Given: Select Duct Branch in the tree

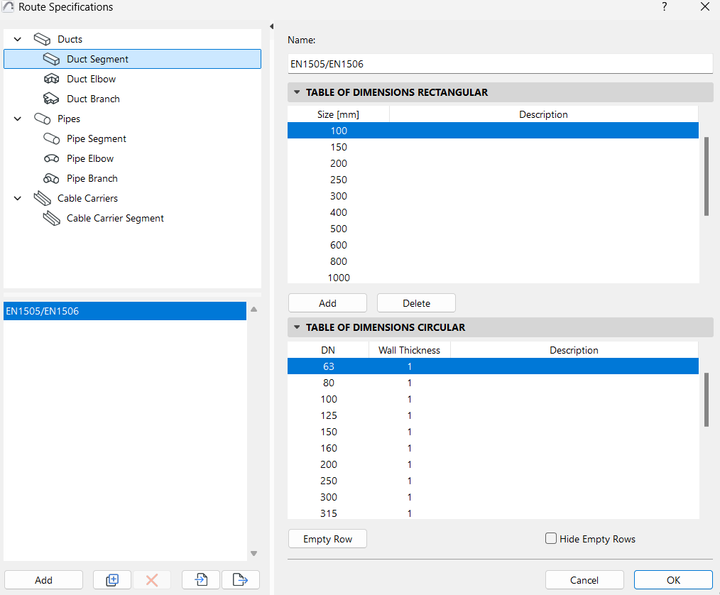Looking at the screenshot, I should (x=93, y=99).
